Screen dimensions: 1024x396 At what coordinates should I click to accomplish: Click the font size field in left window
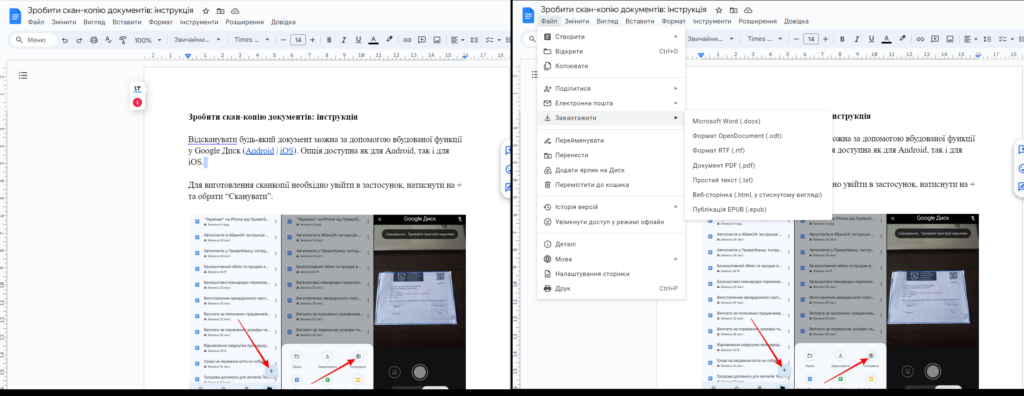point(298,40)
